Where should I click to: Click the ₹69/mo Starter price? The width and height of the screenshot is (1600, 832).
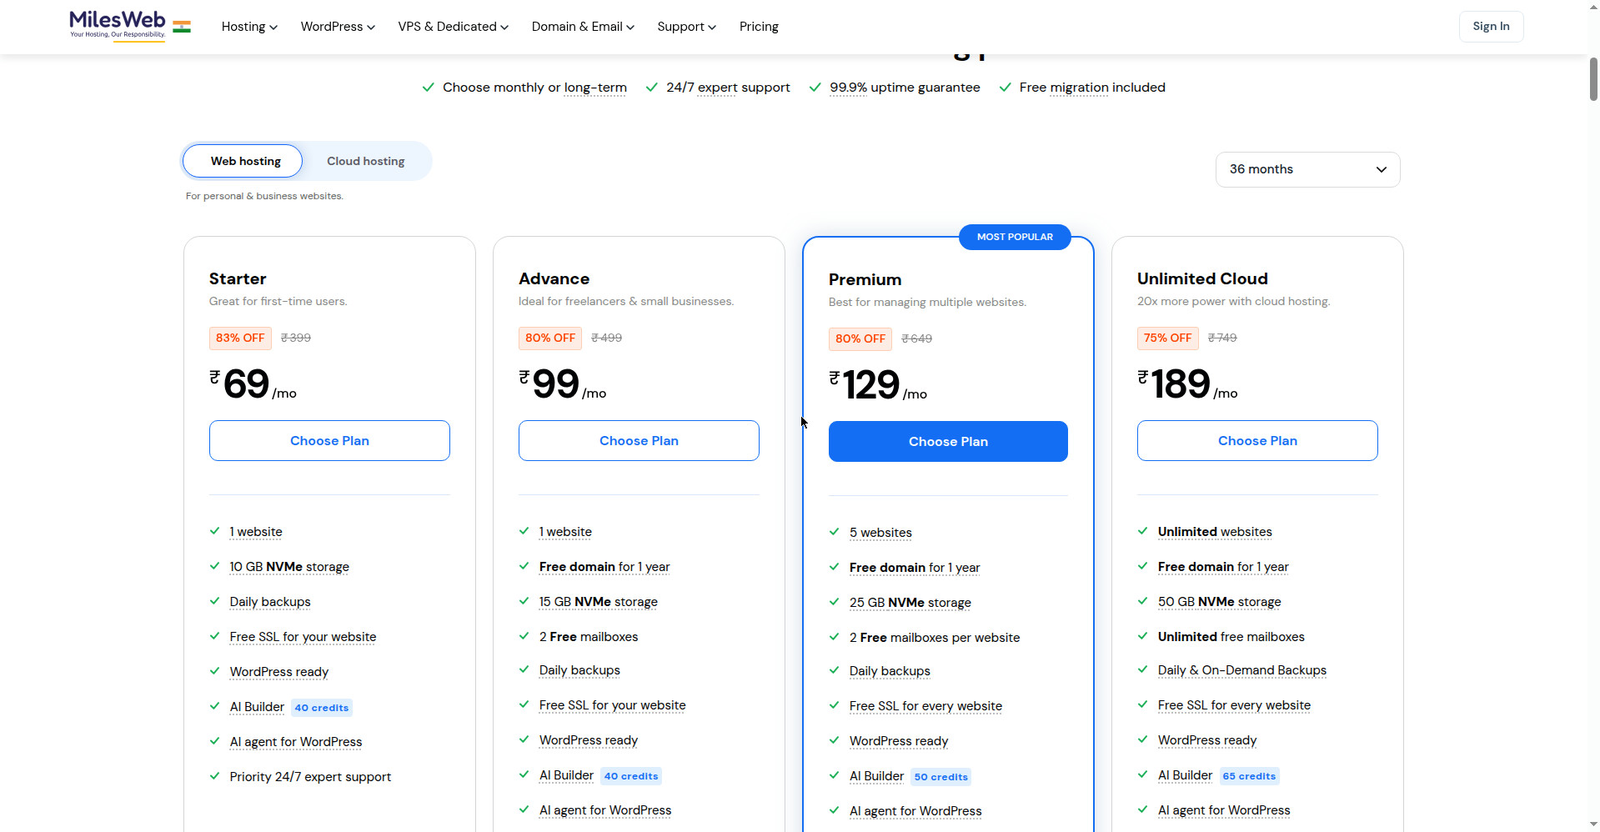tap(253, 384)
